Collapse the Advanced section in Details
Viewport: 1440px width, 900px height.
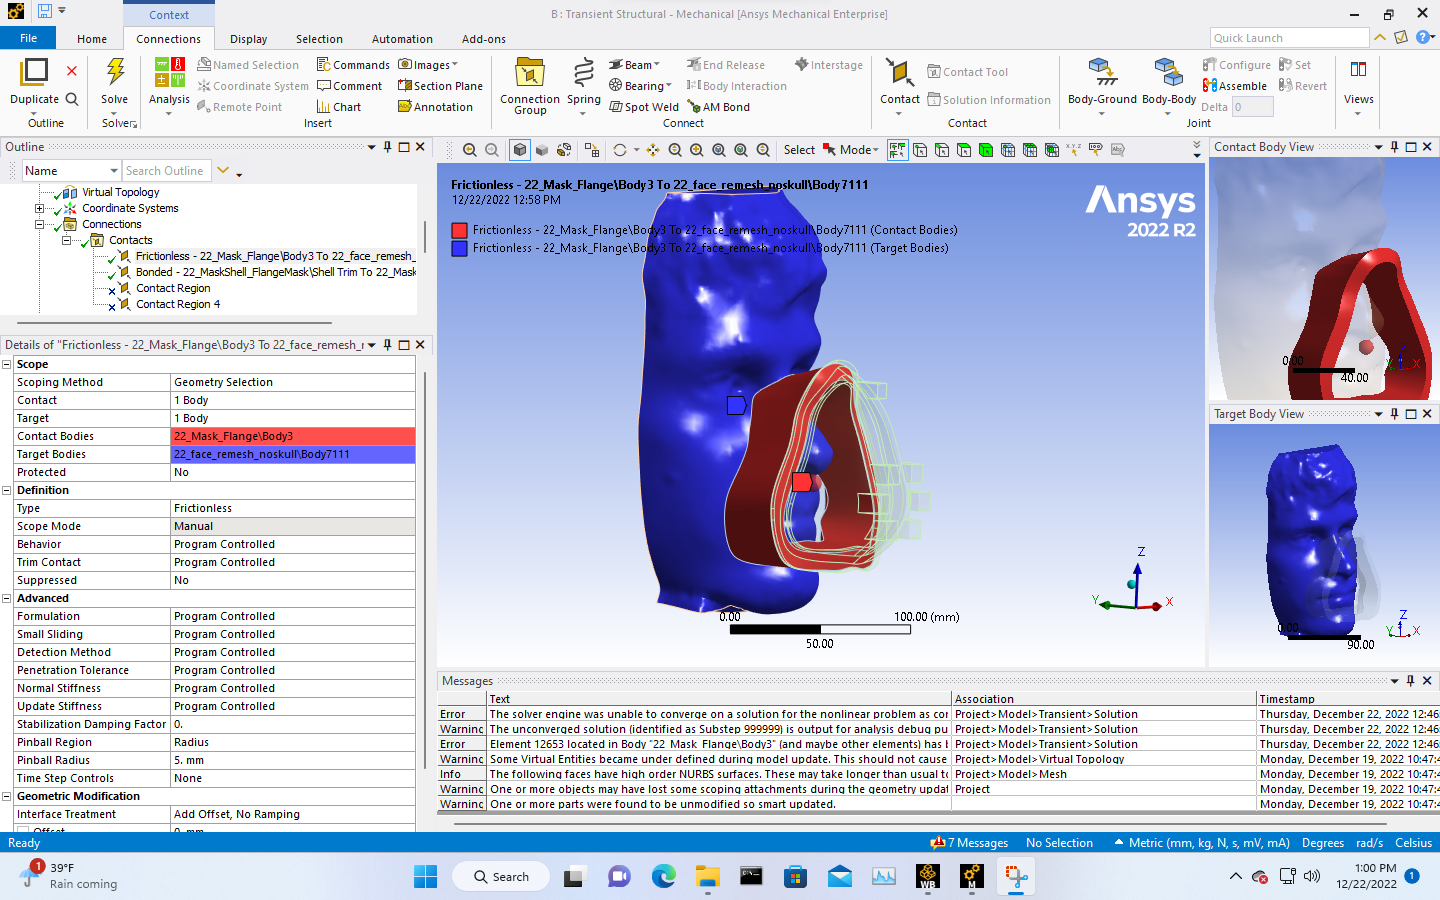pos(7,599)
